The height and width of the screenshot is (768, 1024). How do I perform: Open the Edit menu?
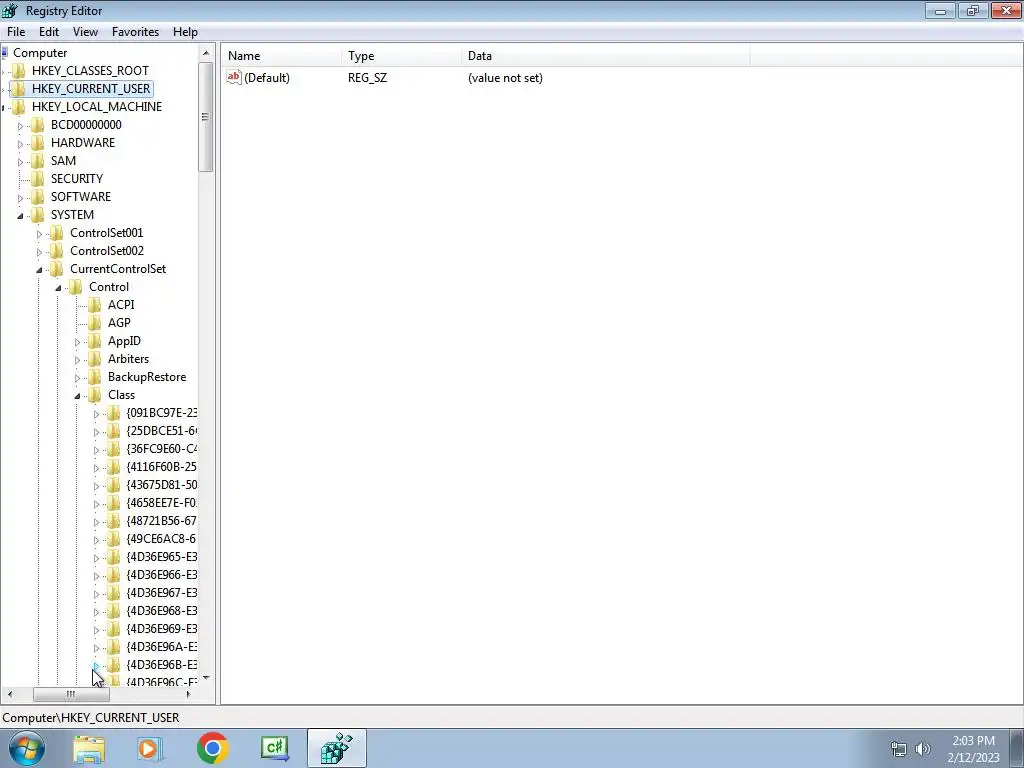[x=48, y=32]
